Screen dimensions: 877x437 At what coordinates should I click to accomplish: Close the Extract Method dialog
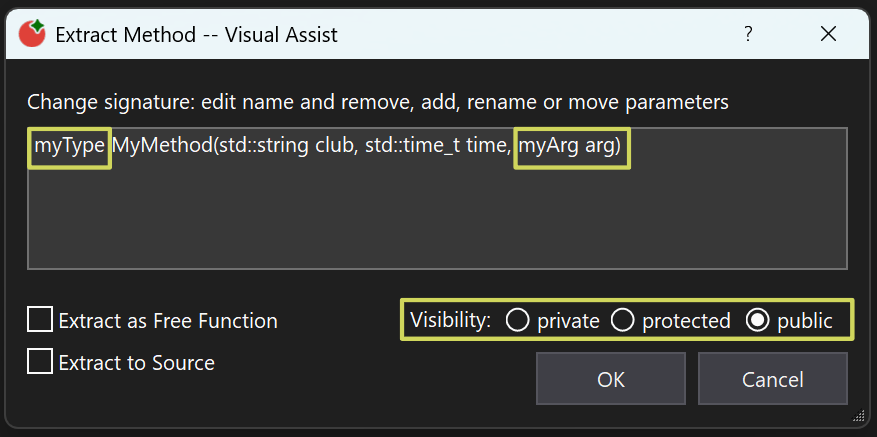pos(828,34)
